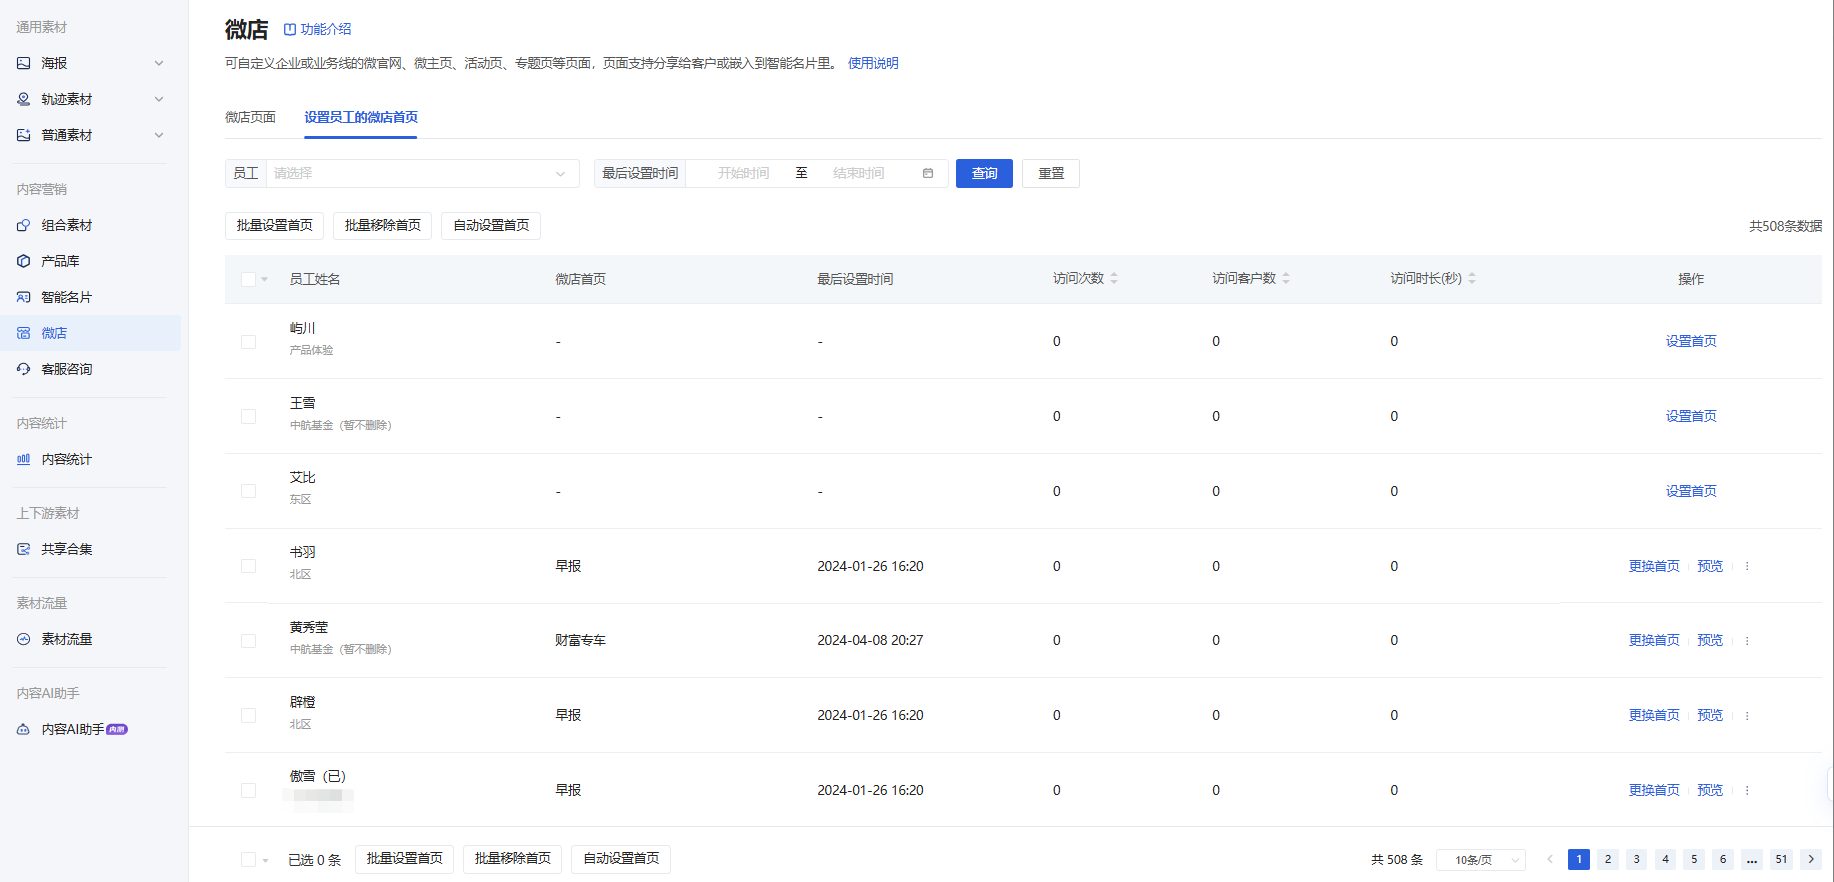Click the 重置 reset button

(1051, 173)
